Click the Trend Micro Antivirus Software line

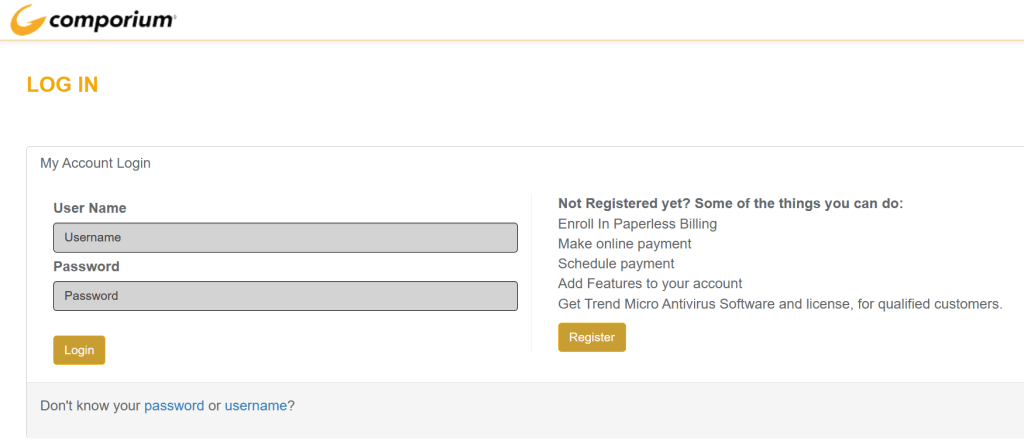[780, 304]
